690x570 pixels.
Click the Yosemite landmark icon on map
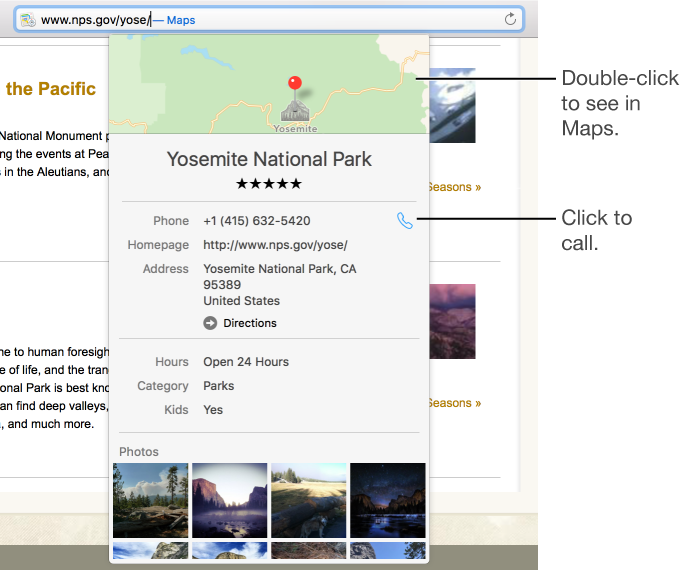click(295, 110)
